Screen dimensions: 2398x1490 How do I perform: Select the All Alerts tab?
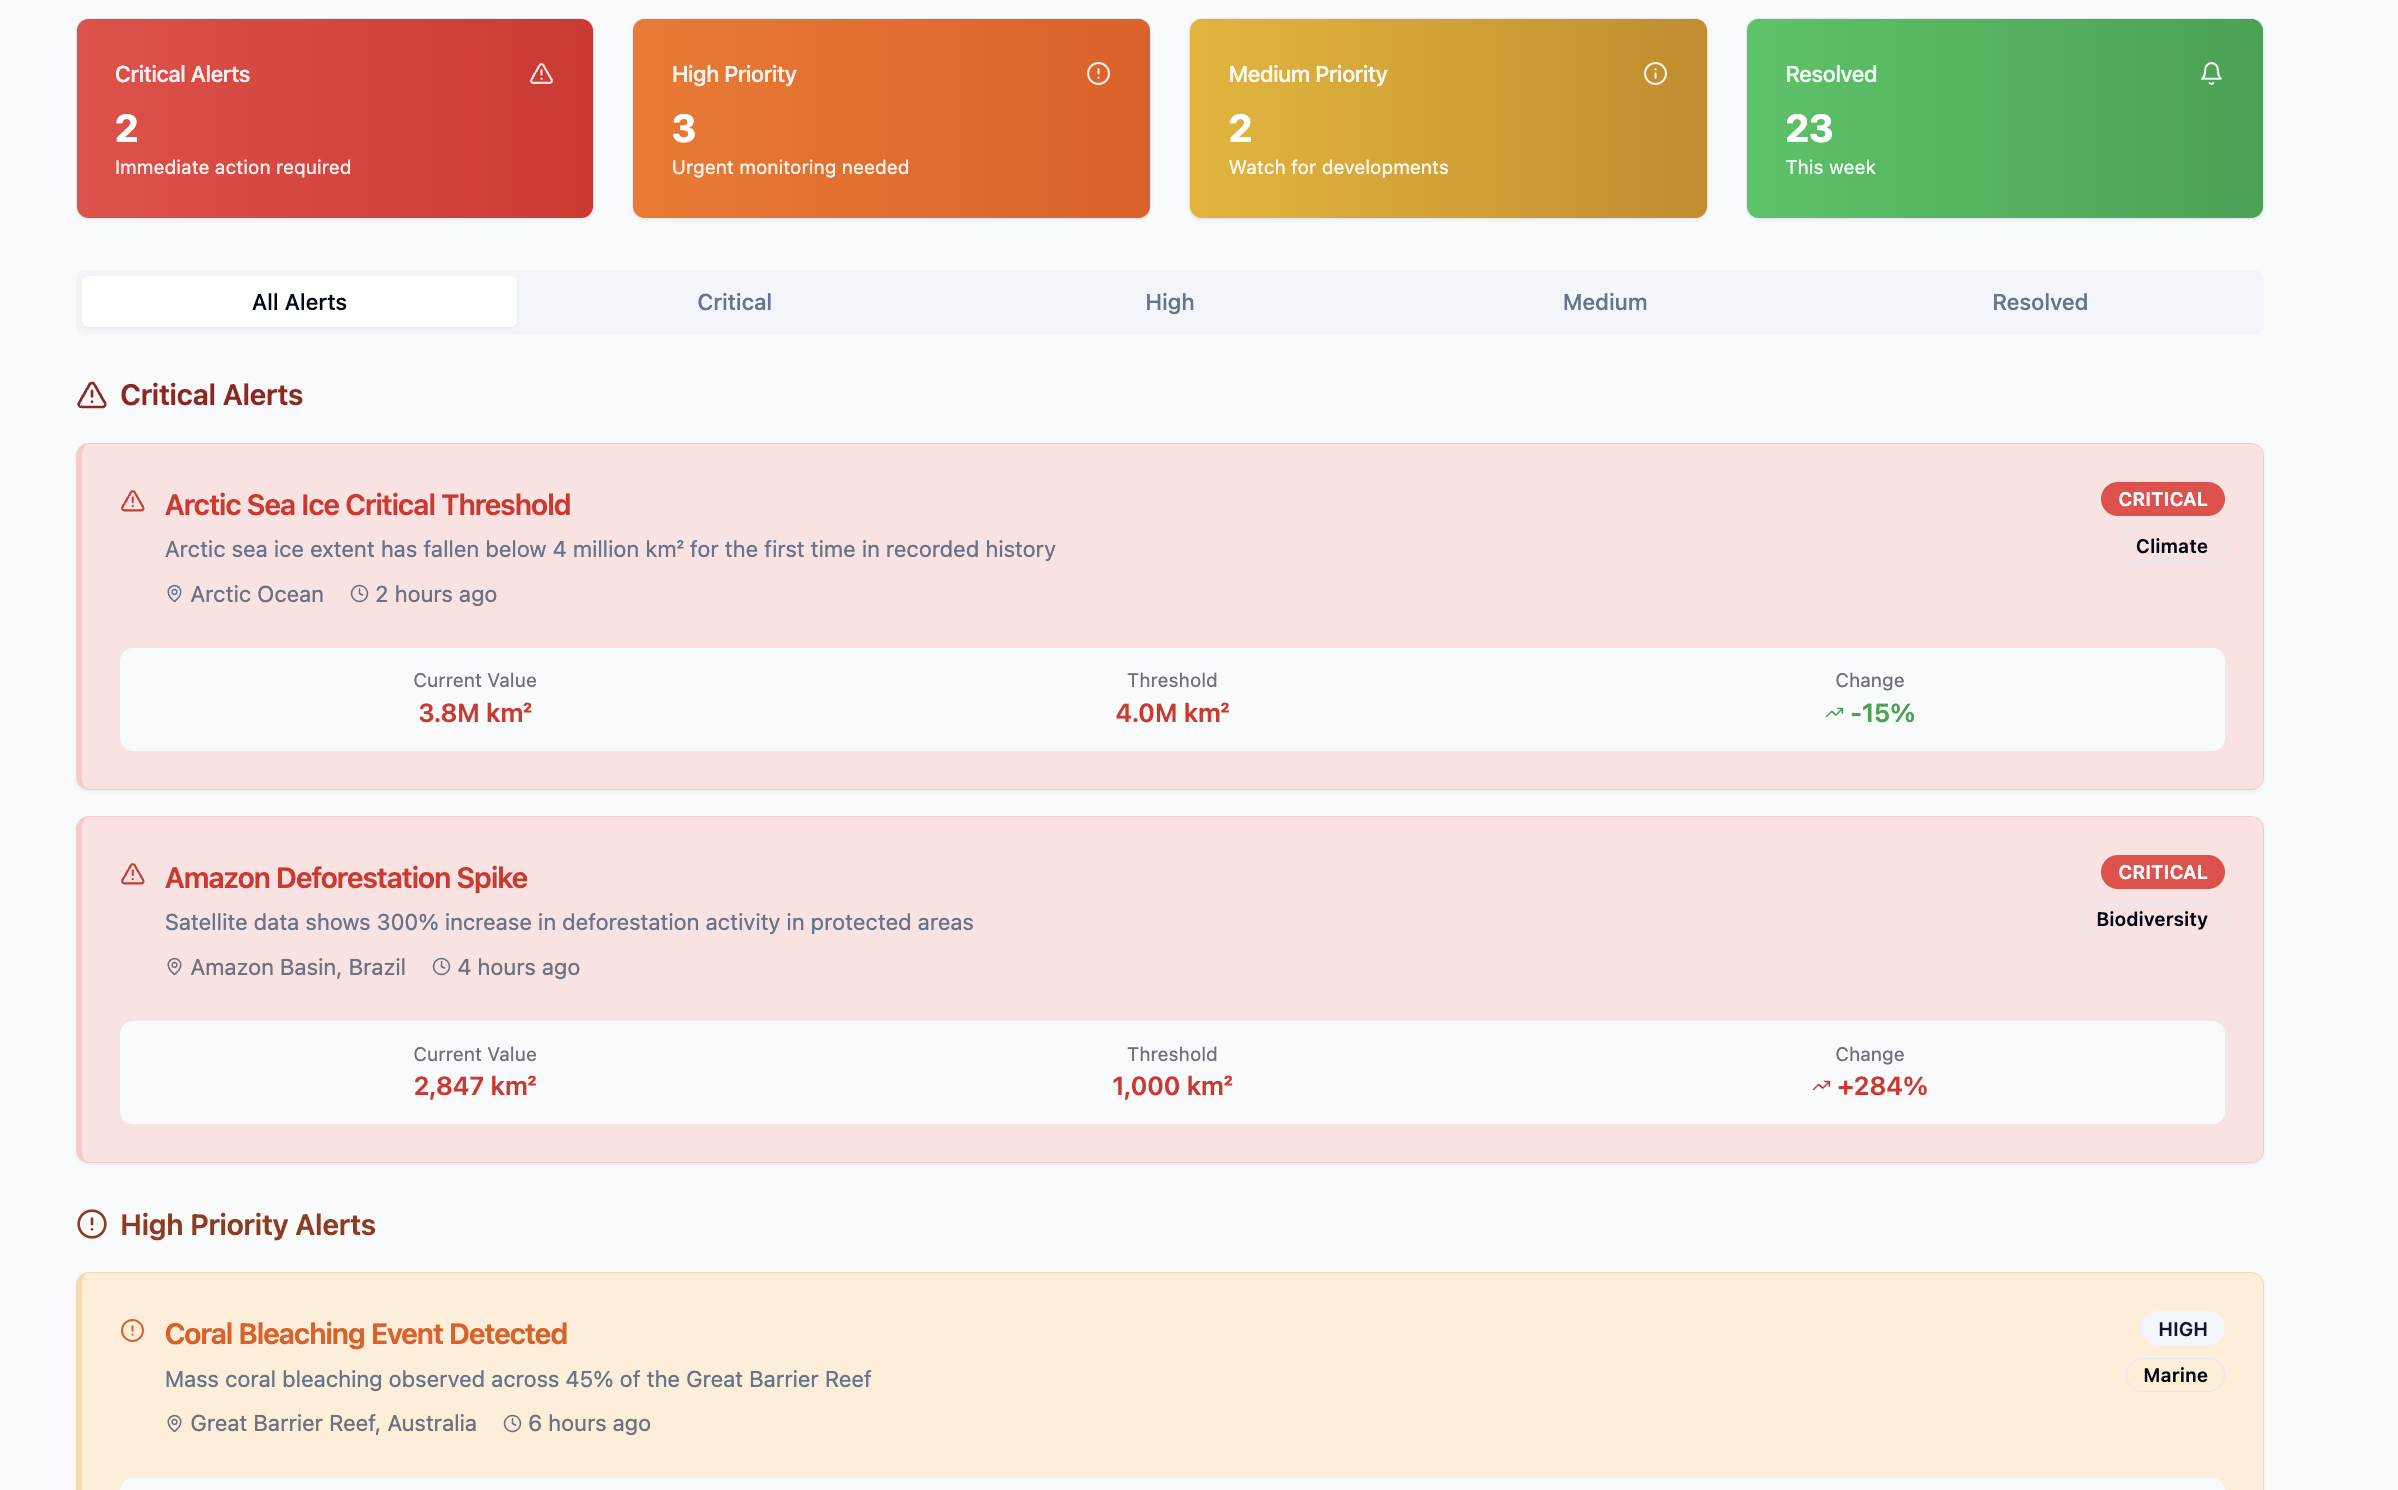click(x=299, y=302)
